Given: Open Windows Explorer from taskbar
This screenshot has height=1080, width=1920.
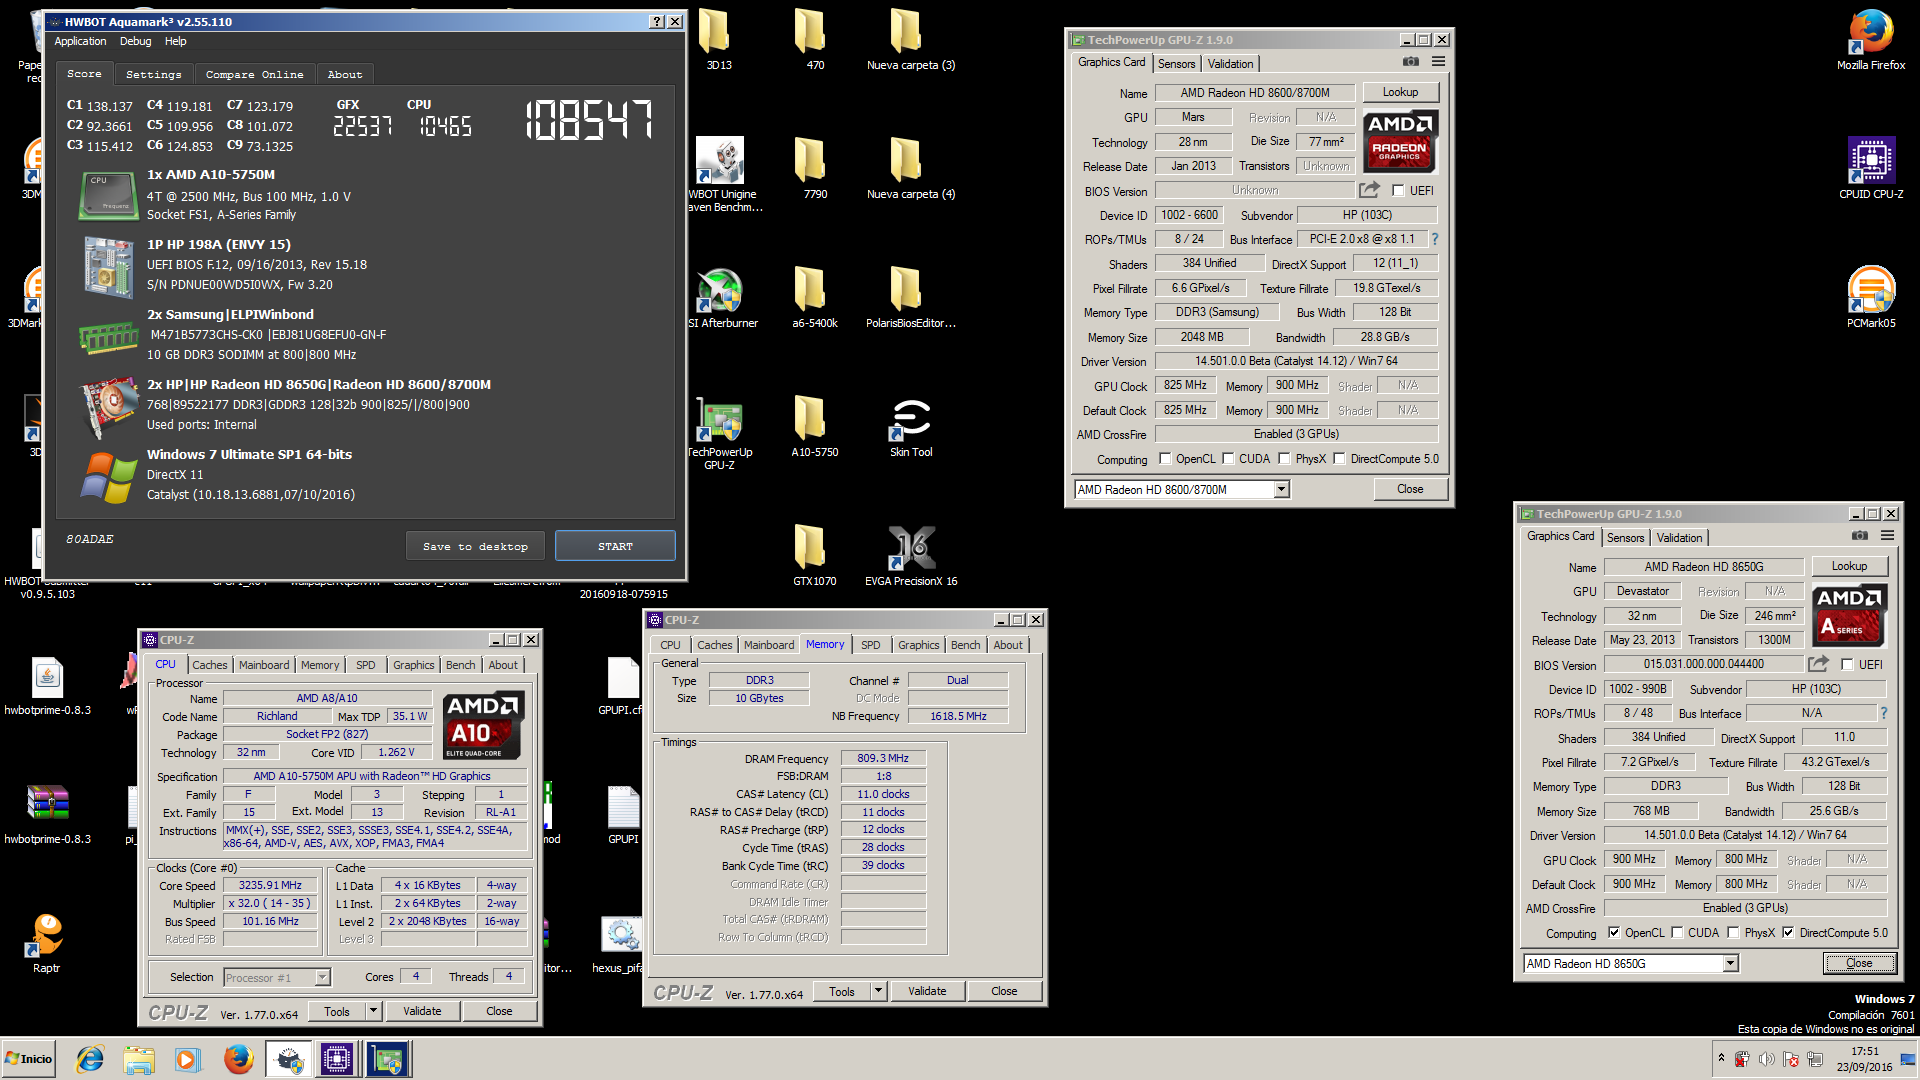Looking at the screenshot, I should [x=139, y=1059].
